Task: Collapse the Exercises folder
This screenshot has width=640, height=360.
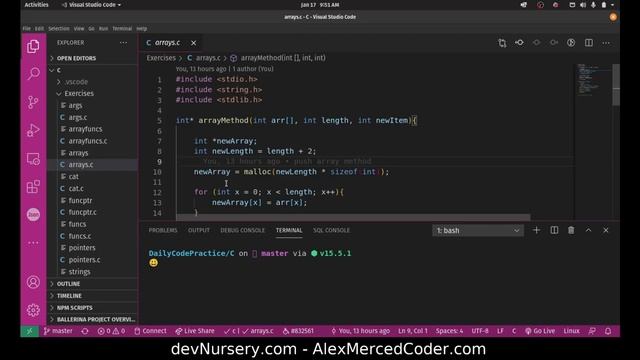Action: click(93, 93)
